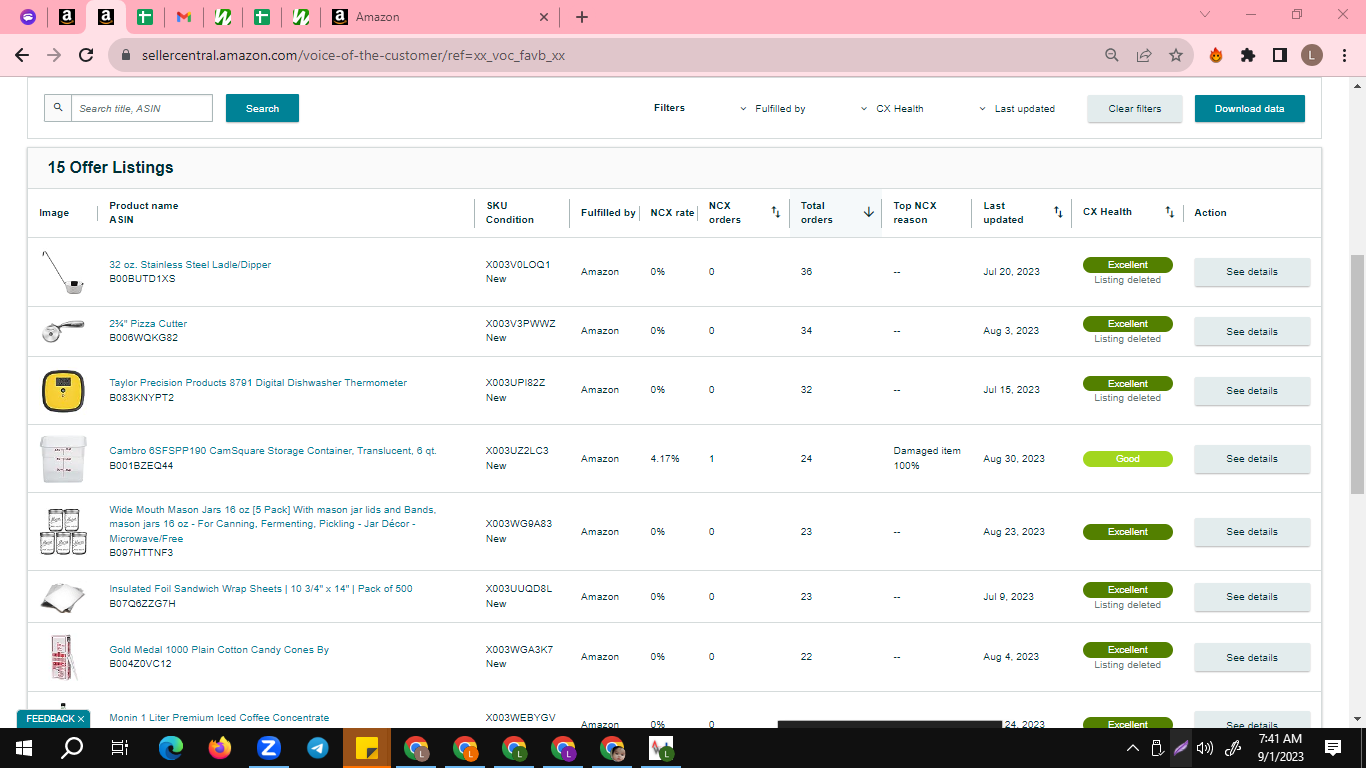Image resolution: width=1366 pixels, height=768 pixels.
Task: Open the Chrome profile avatar L
Action: 1312,55
